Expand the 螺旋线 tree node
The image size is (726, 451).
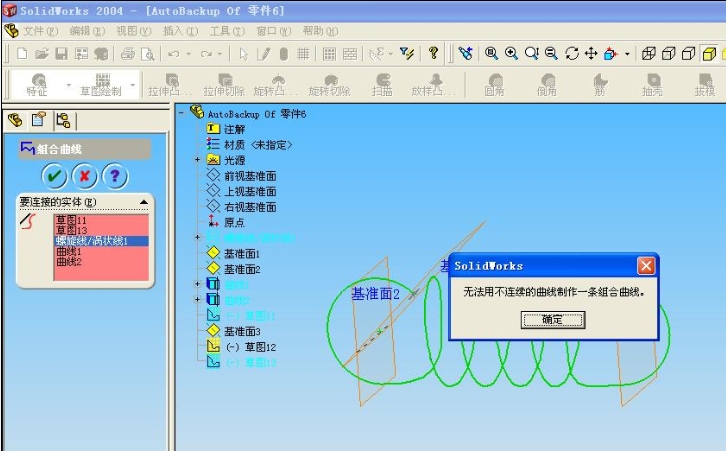197,238
